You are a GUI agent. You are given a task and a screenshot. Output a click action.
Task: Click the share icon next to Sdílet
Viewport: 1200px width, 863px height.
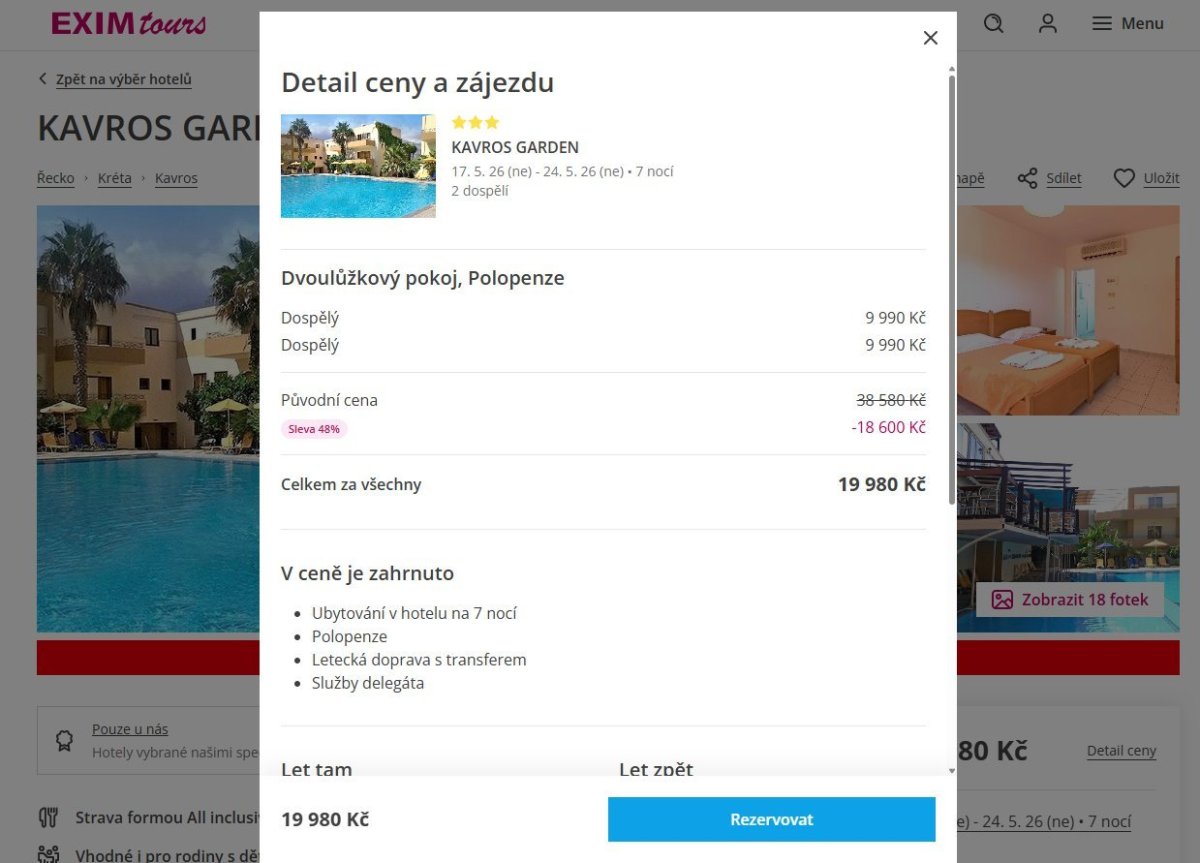(x=1027, y=178)
